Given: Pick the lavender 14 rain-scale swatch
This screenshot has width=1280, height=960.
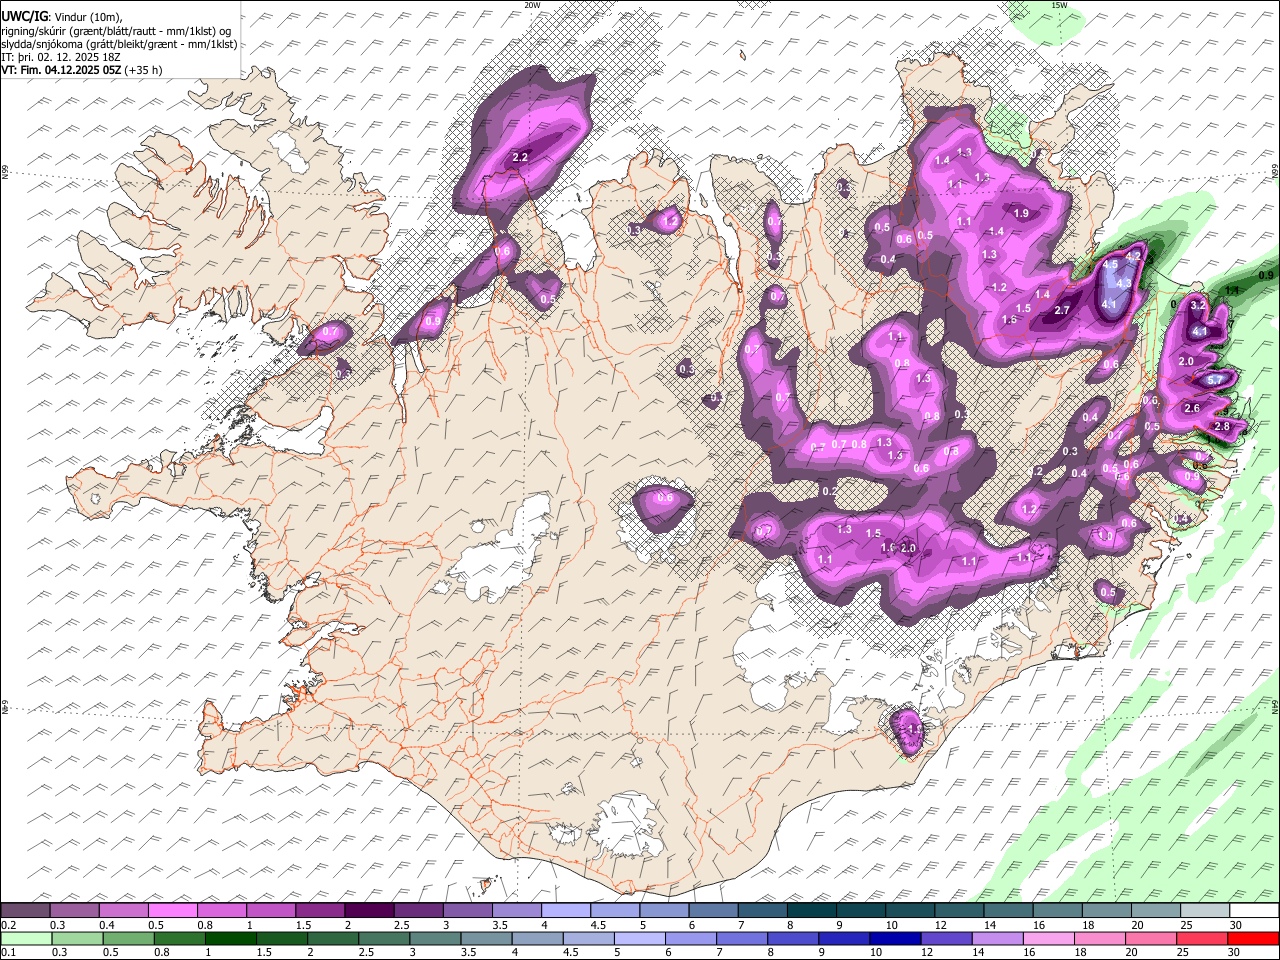Looking at the screenshot, I should [997, 939].
